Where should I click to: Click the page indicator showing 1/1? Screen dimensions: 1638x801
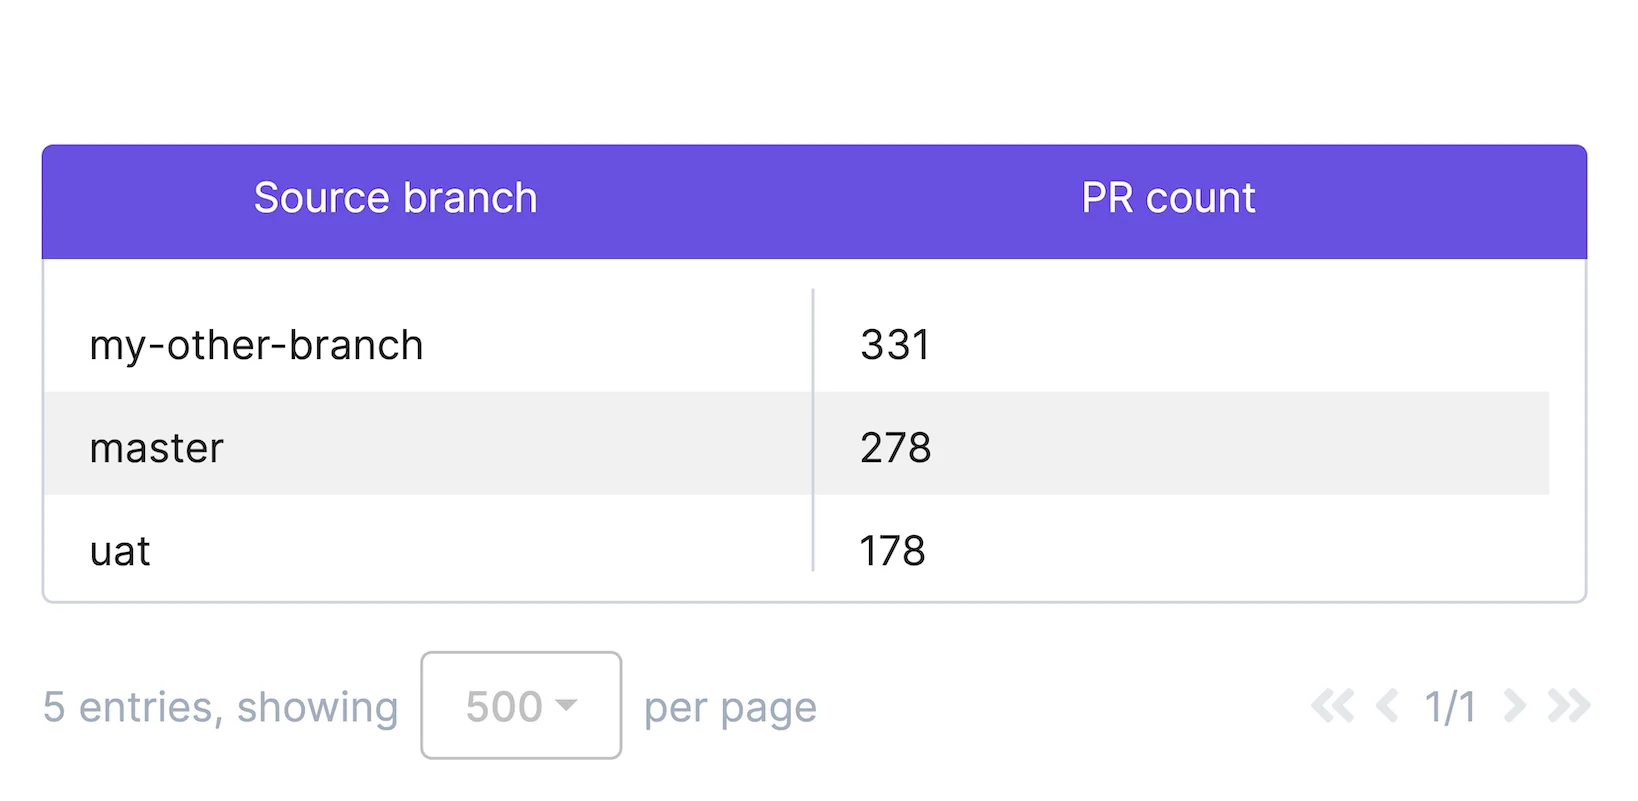click(1452, 706)
